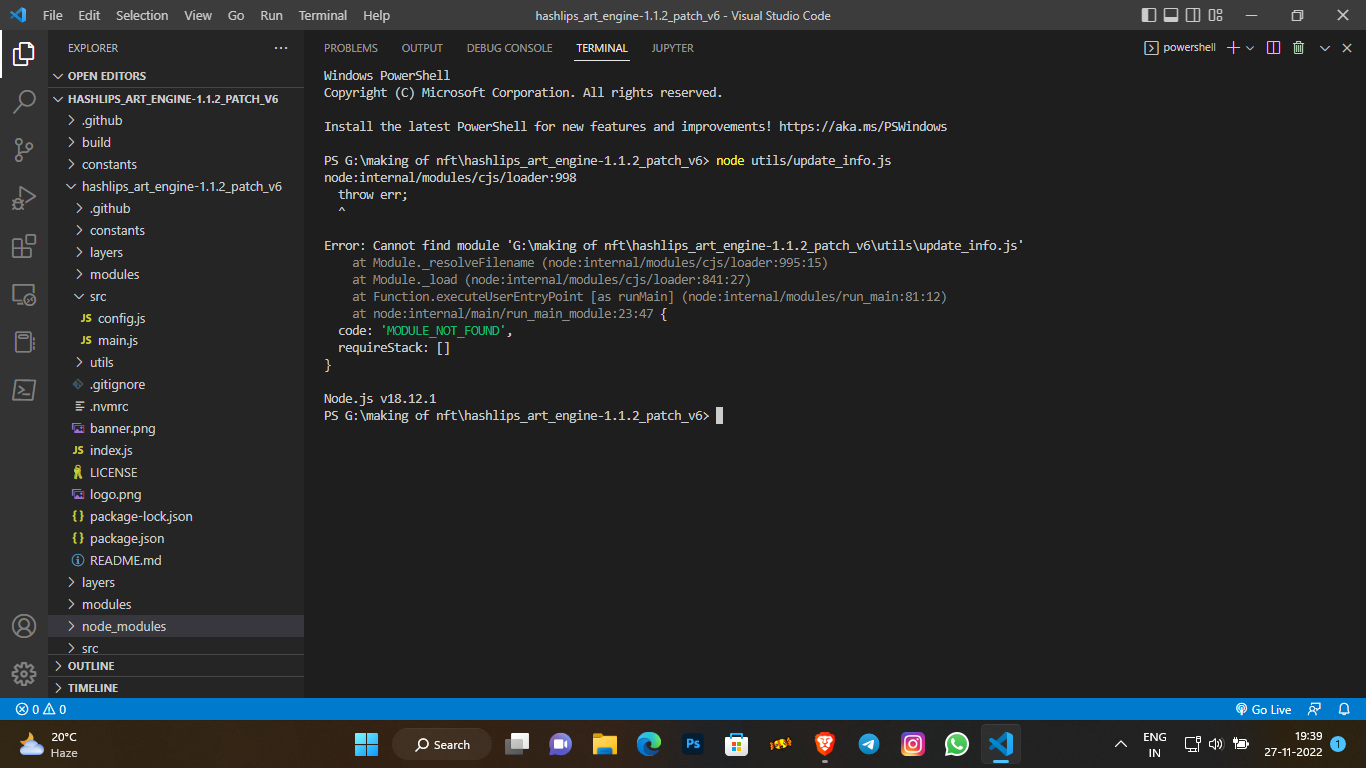
Task: Switch to the OUTPUT tab
Action: 421,47
